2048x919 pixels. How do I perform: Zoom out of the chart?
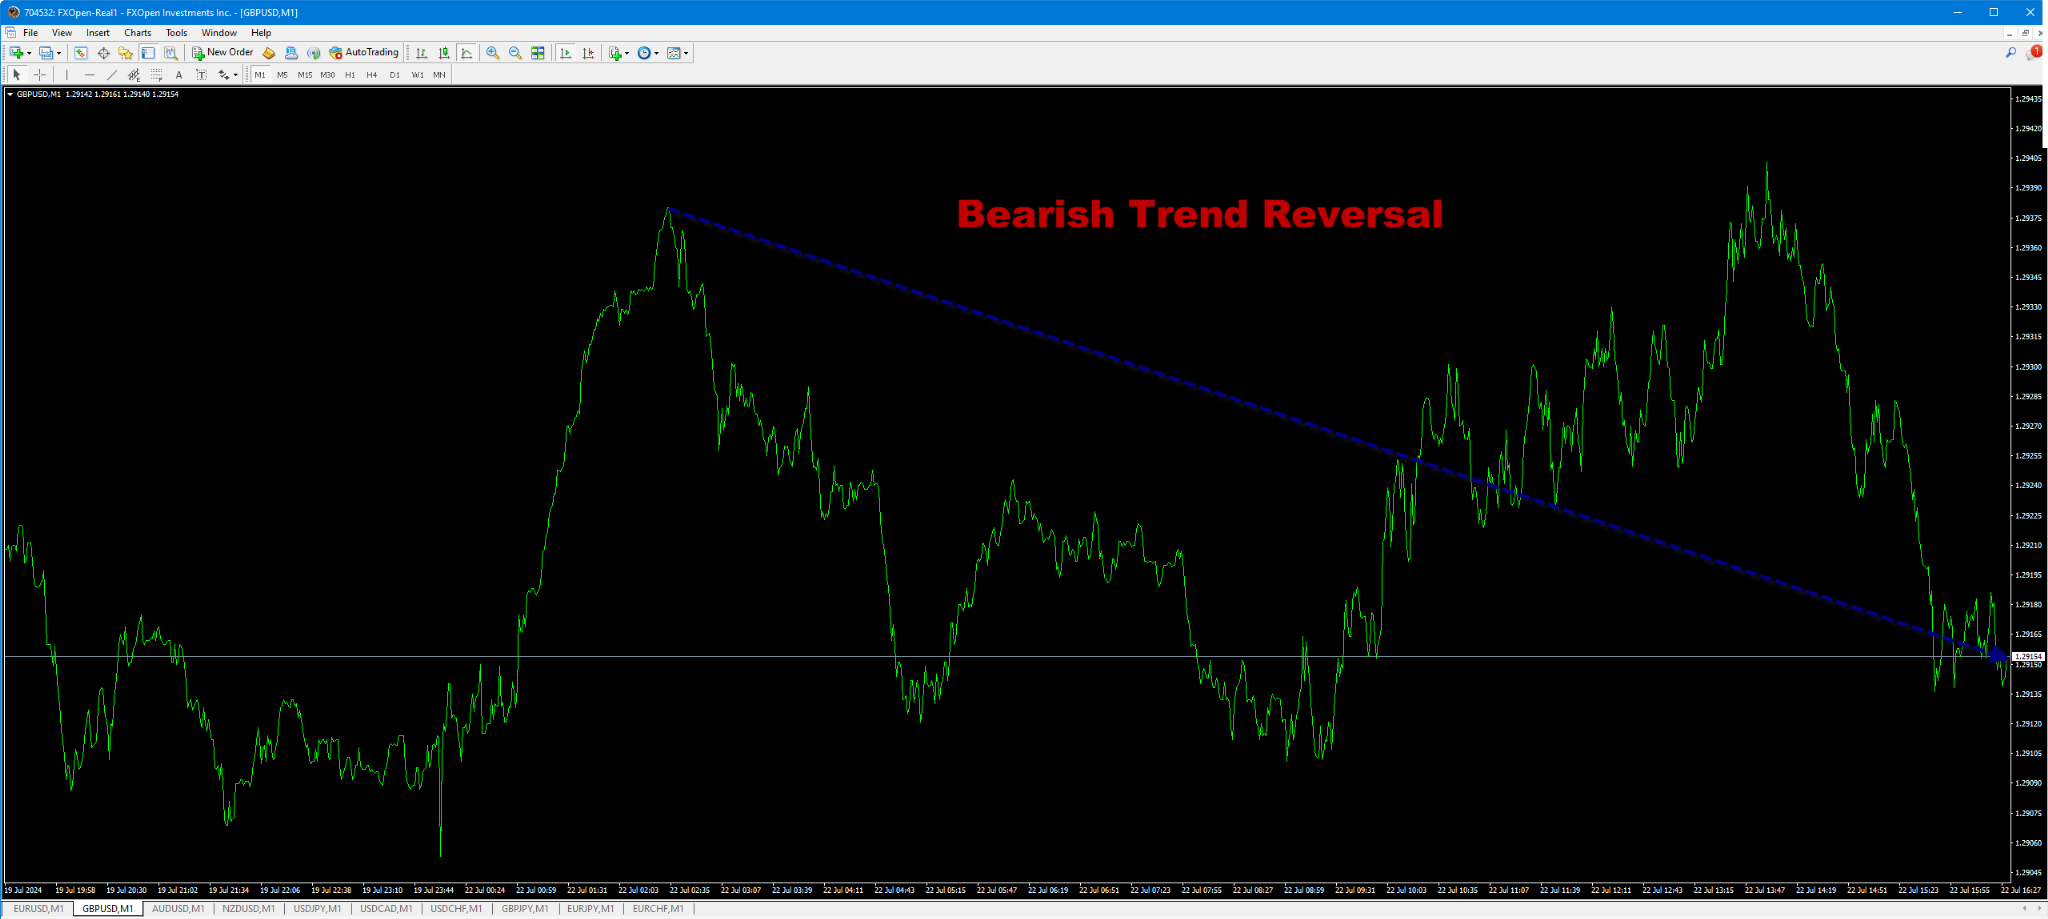pyautogui.click(x=515, y=53)
